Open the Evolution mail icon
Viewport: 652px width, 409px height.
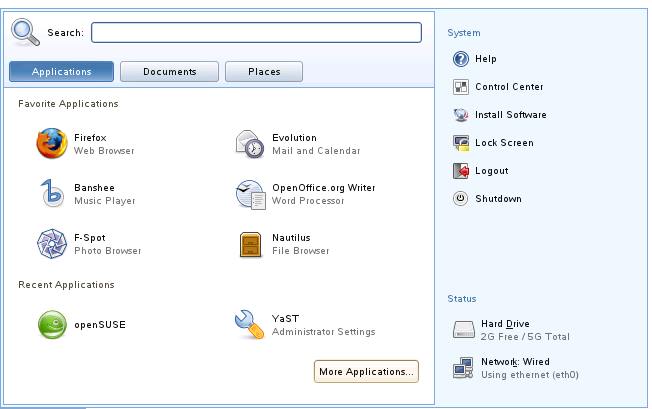pyautogui.click(x=250, y=144)
